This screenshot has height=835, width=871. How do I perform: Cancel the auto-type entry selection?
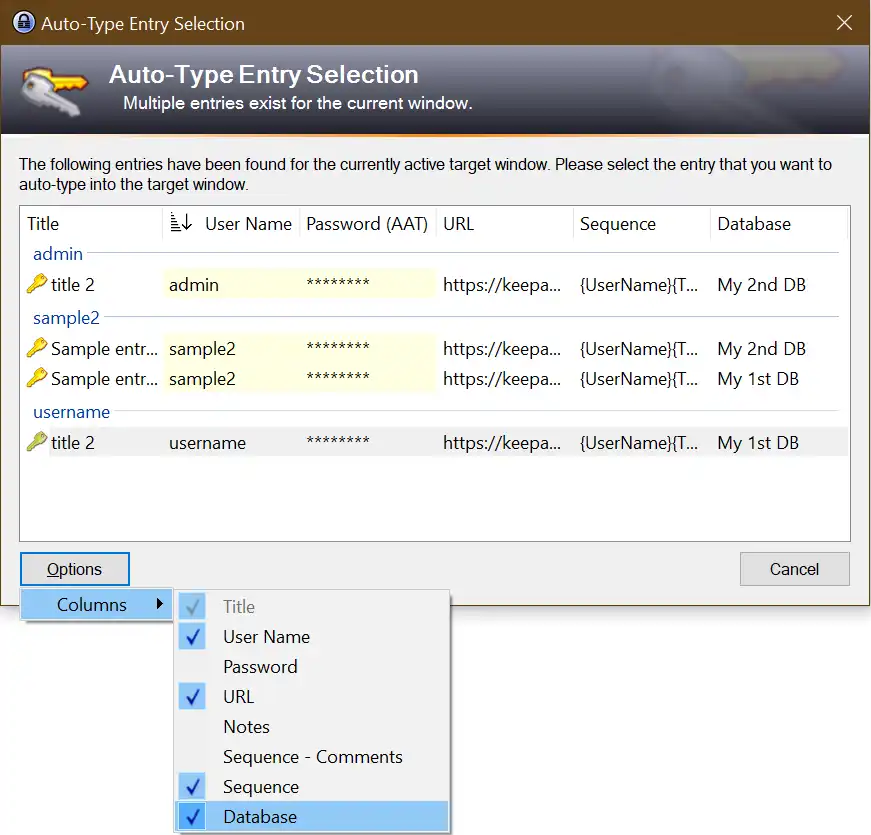click(x=794, y=569)
